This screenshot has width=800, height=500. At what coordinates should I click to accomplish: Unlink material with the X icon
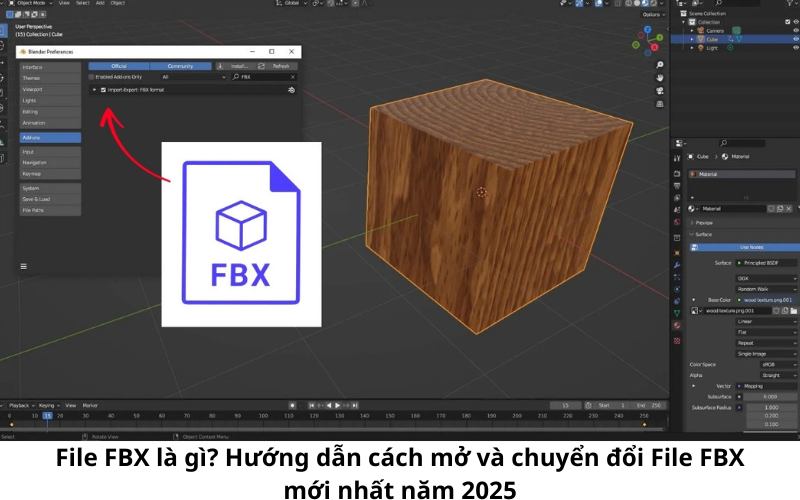tap(789, 209)
